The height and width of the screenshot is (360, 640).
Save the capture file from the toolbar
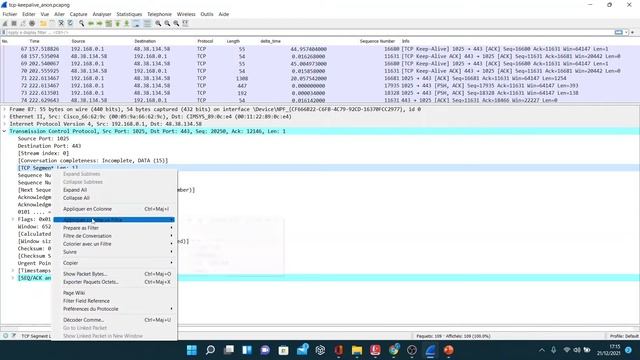(52, 24)
